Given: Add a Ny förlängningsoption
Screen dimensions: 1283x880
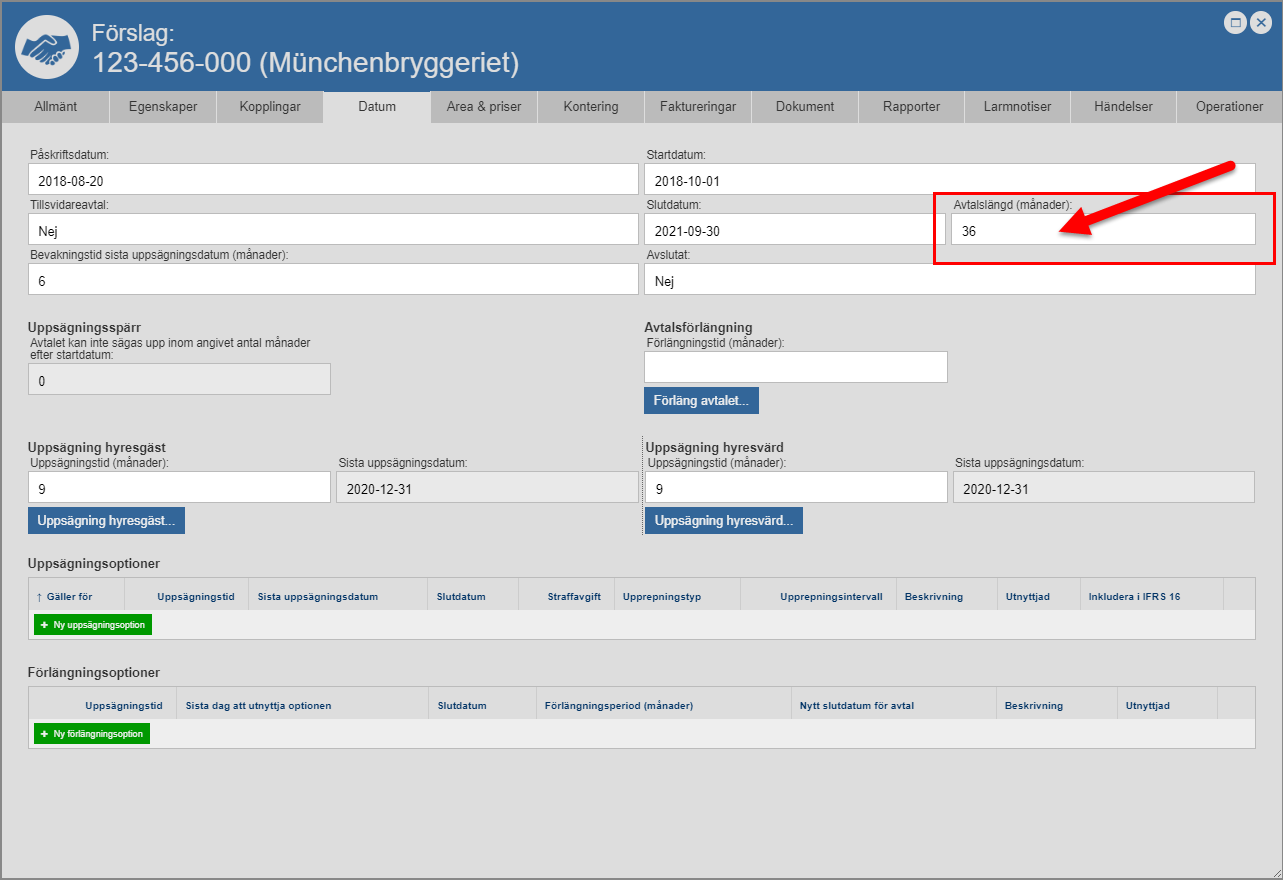Looking at the screenshot, I should click(x=92, y=734).
